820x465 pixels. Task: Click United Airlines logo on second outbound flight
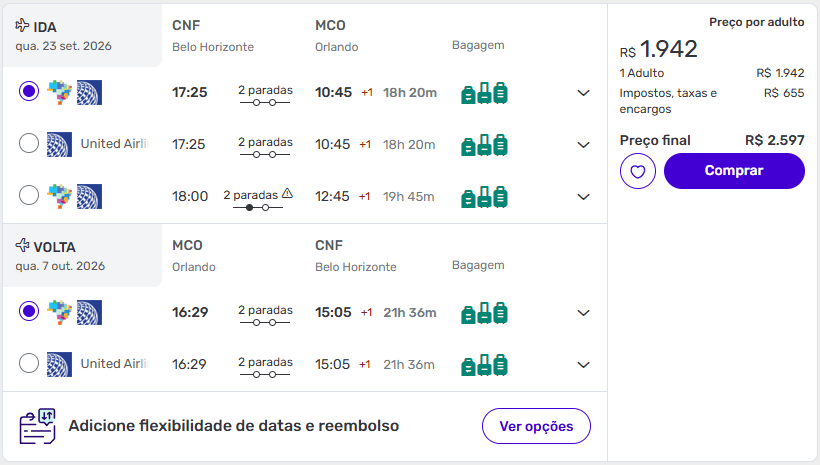point(59,144)
